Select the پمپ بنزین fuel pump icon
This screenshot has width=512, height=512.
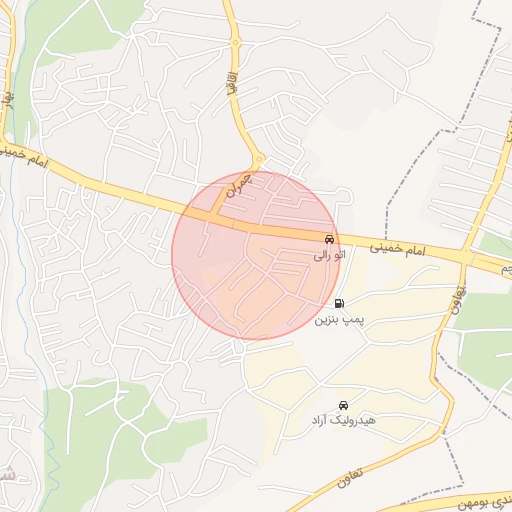339,303
